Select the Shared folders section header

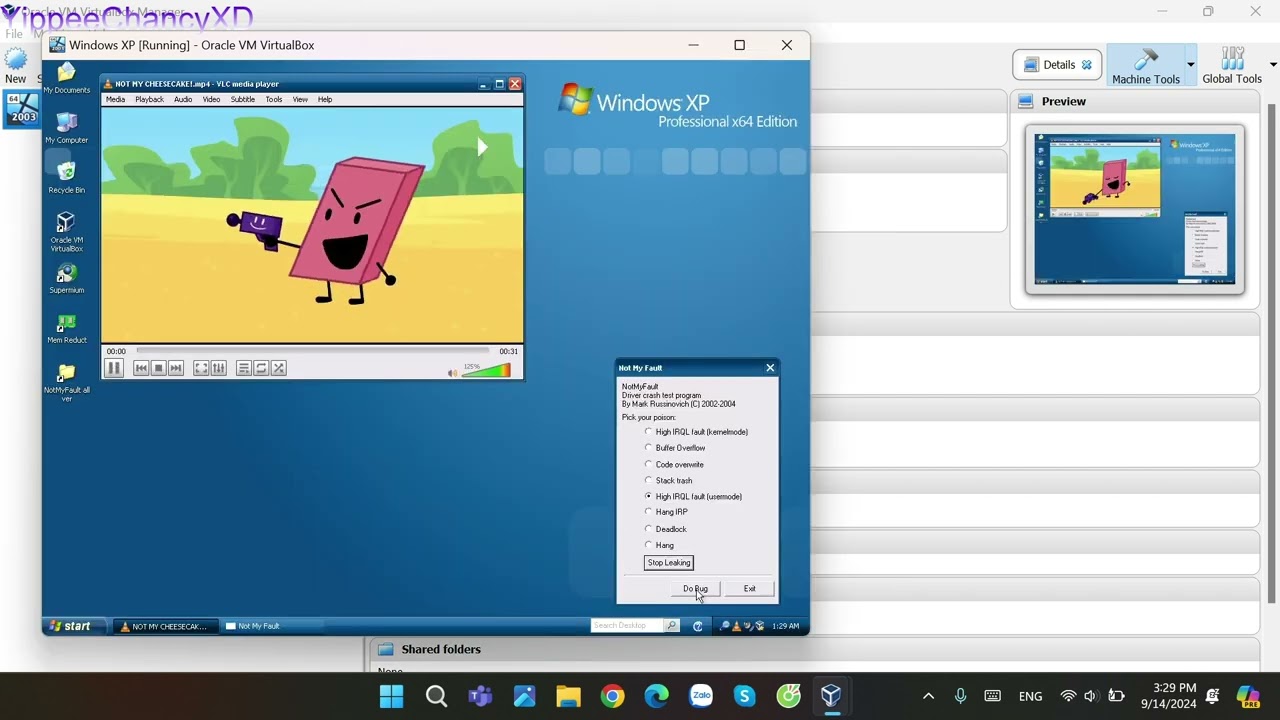[x=441, y=649]
